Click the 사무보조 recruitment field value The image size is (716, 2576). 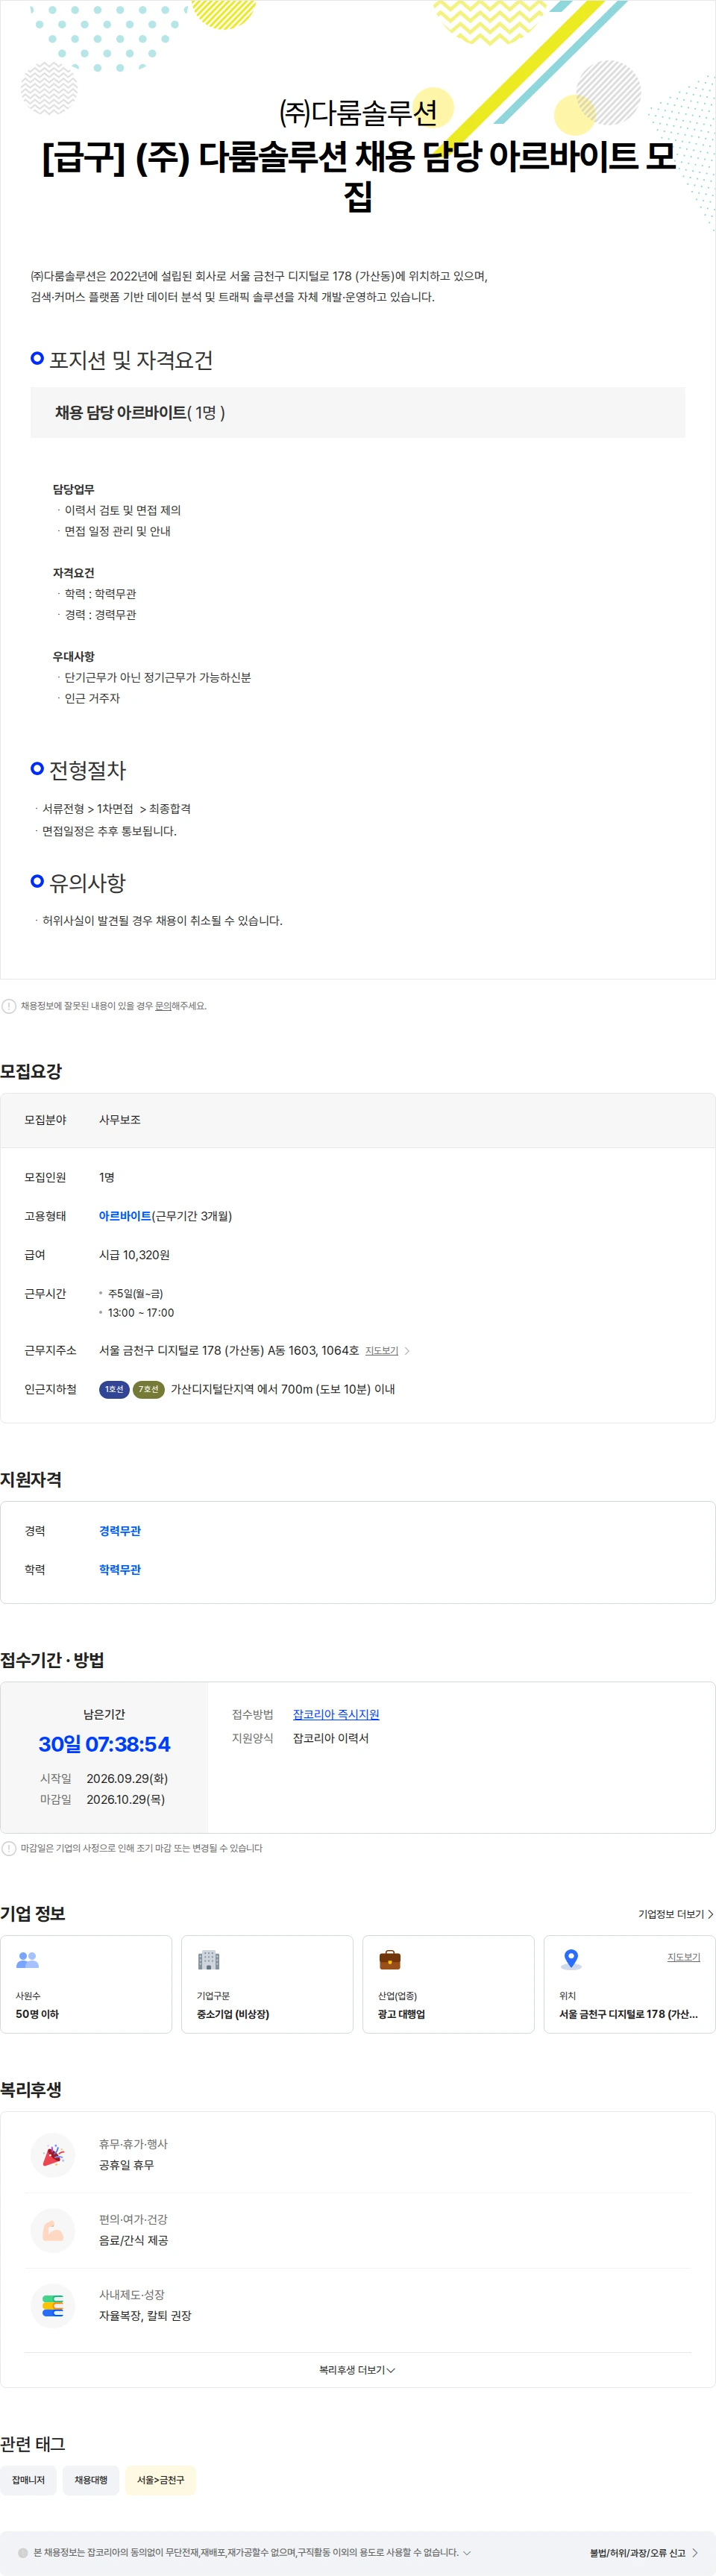coord(120,1120)
